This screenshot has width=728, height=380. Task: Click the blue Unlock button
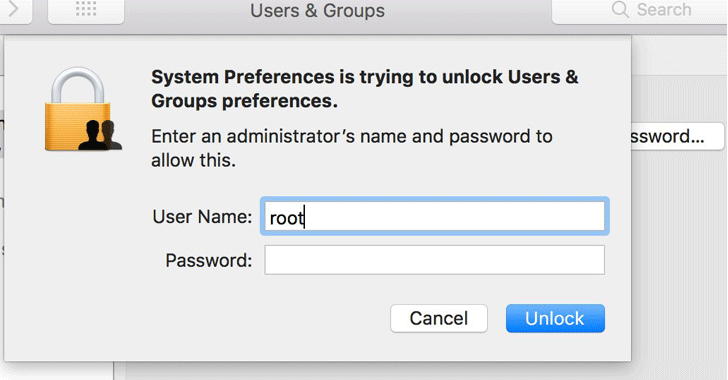click(x=555, y=318)
